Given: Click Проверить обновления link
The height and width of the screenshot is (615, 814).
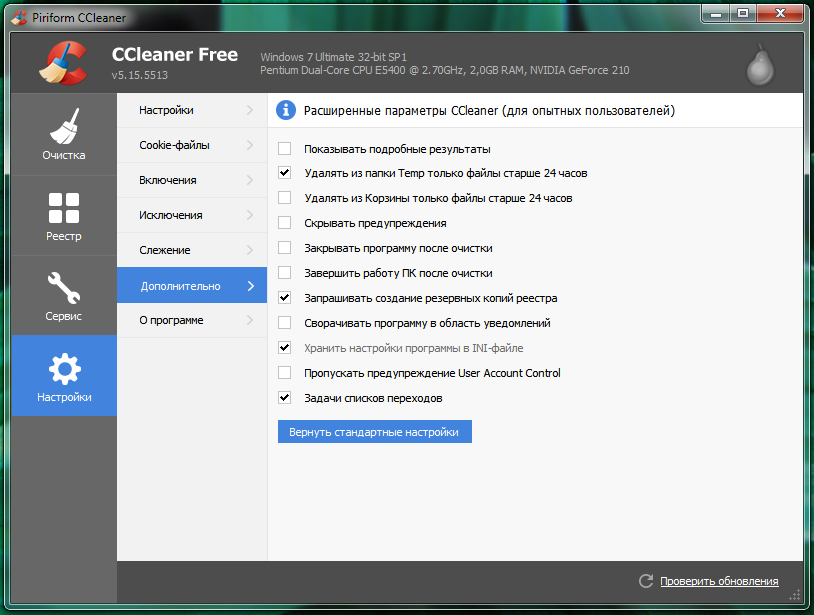Looking at the screenshot, I should tap(719, 581).
